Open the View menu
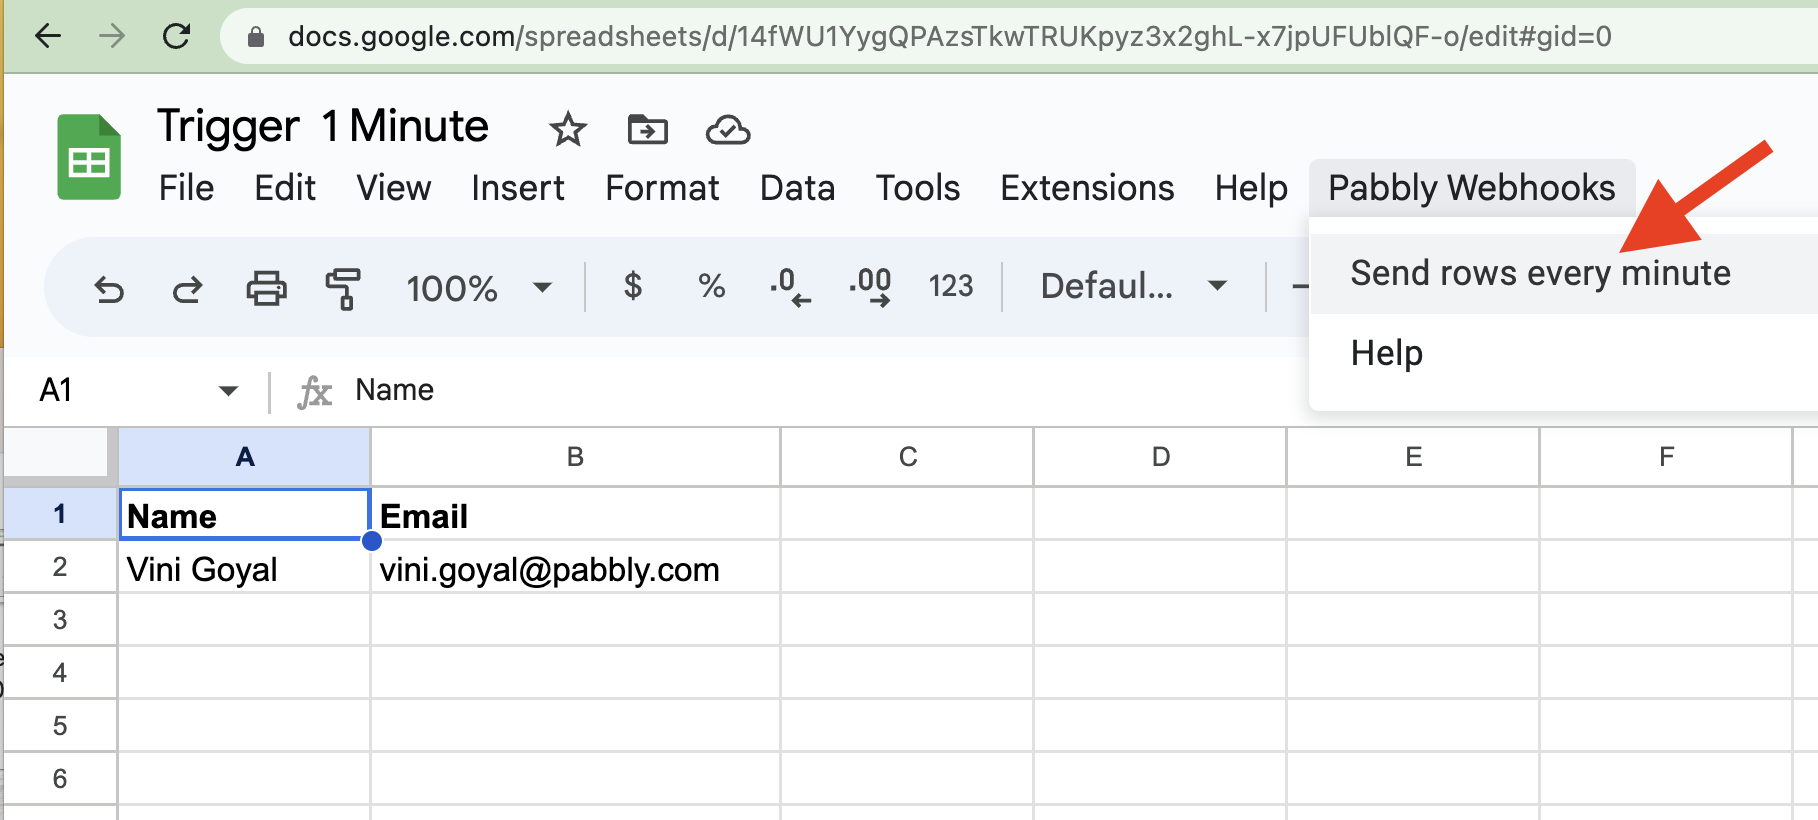This screenshot has height=820, width=1818. 394,188
